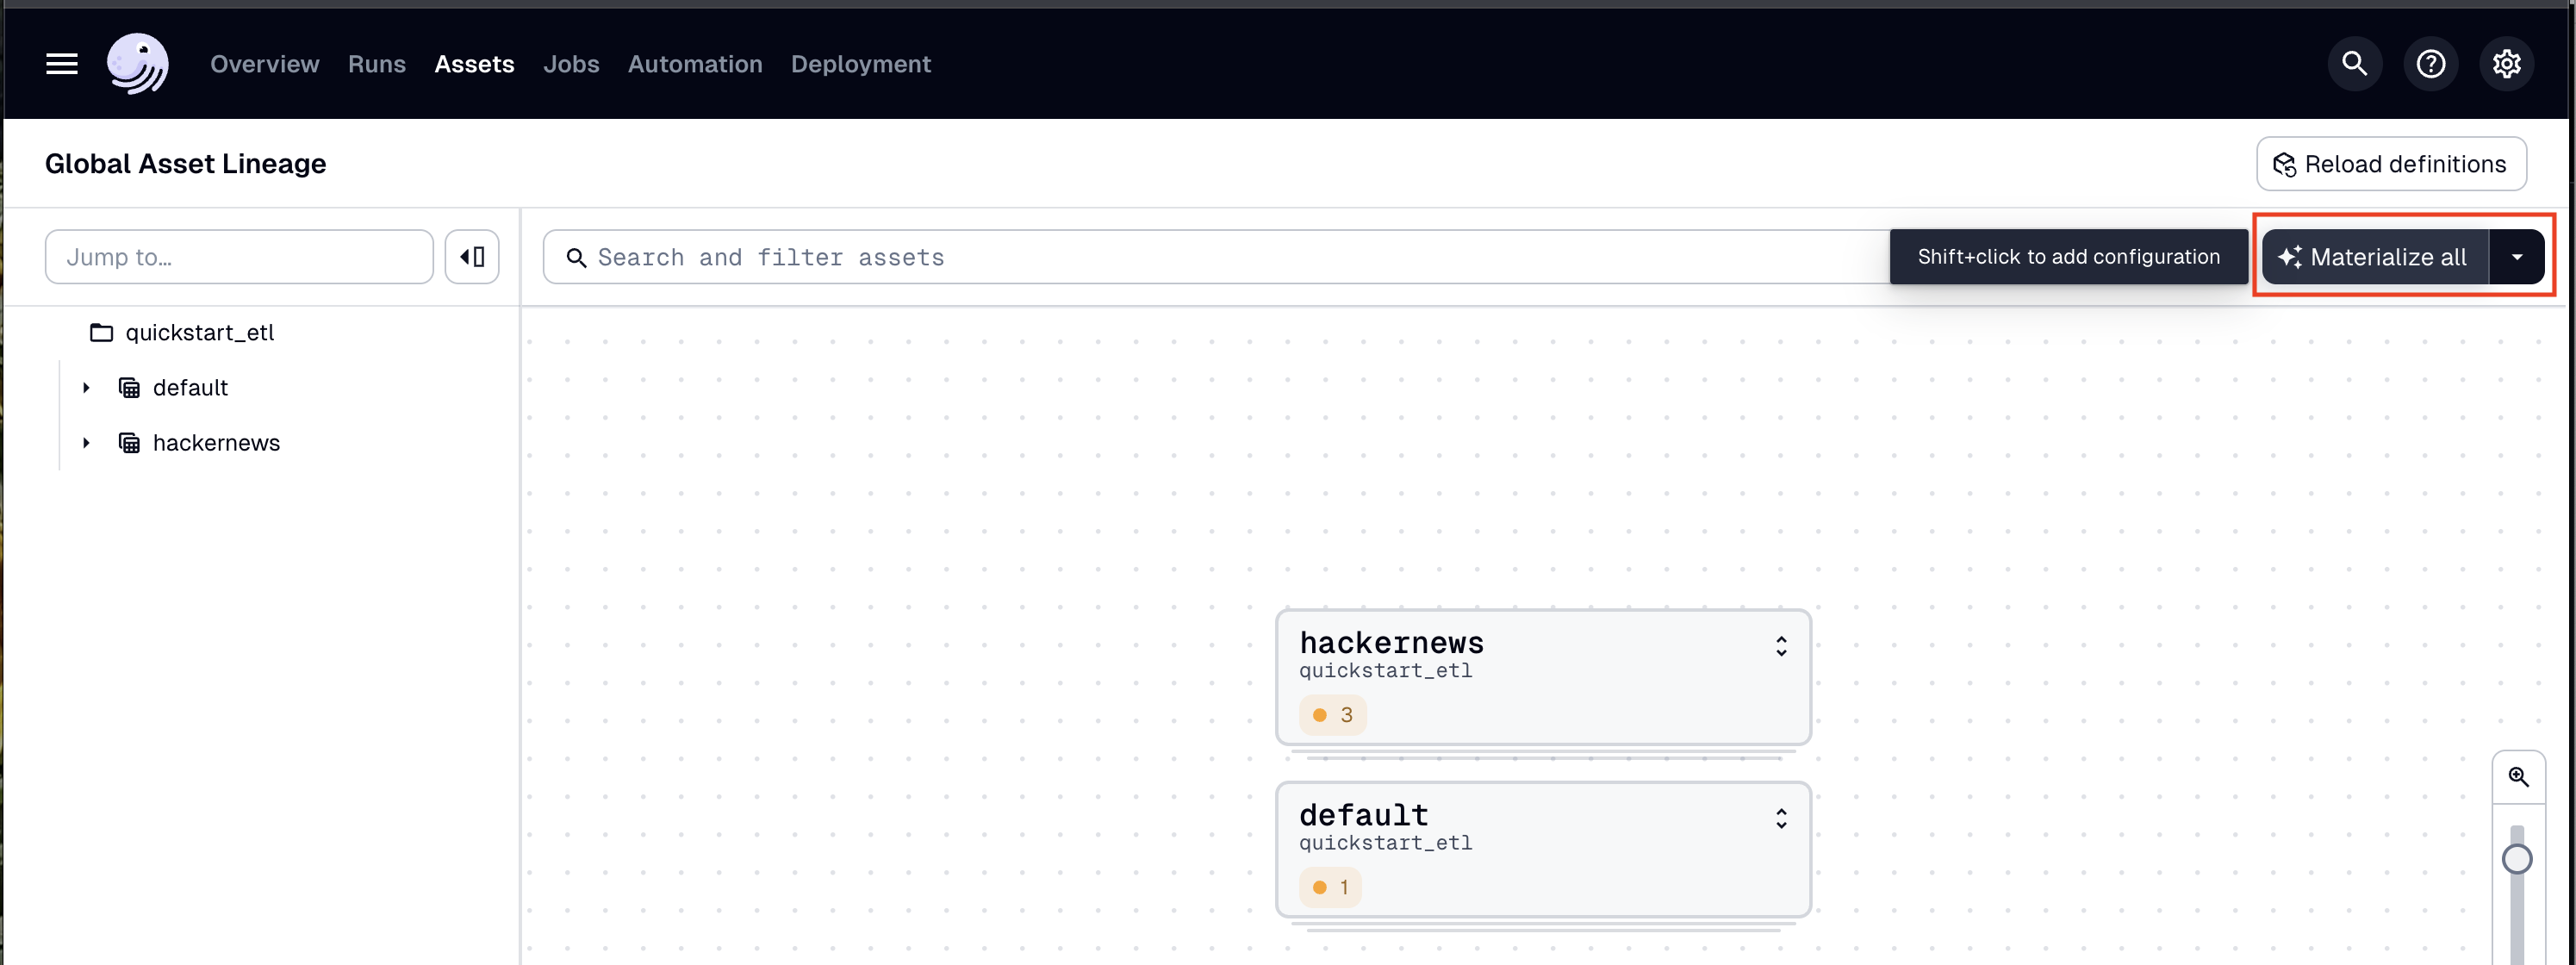This screenshot has width=2576, height=965.
Task: Click the Dagster octopus logo
Action: coord(138,63)
